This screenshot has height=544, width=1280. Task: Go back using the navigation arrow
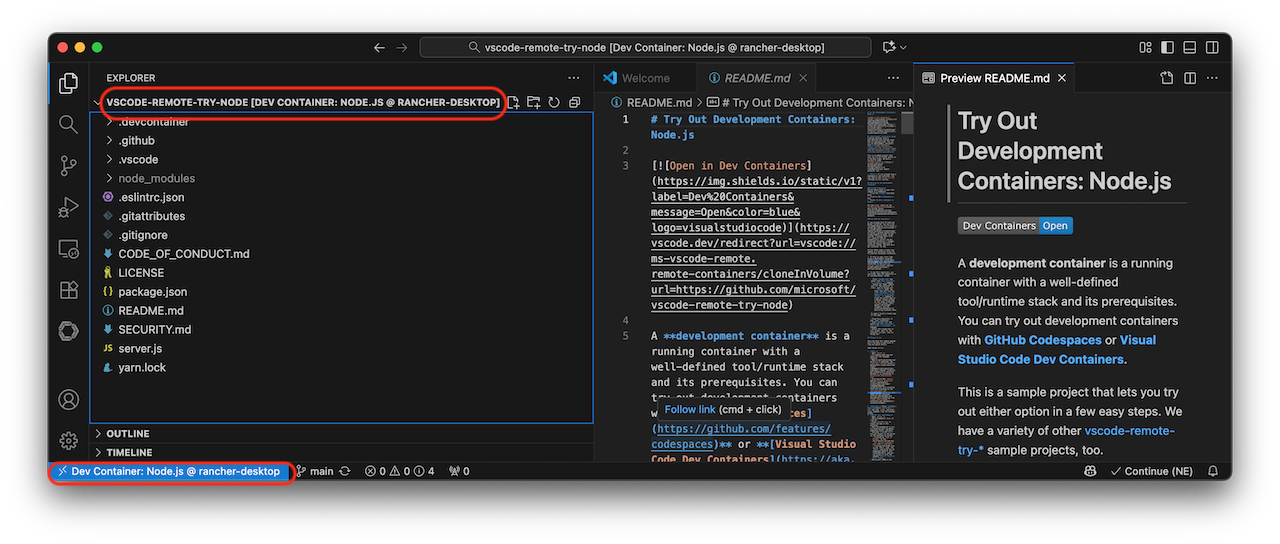coord(379,47)
